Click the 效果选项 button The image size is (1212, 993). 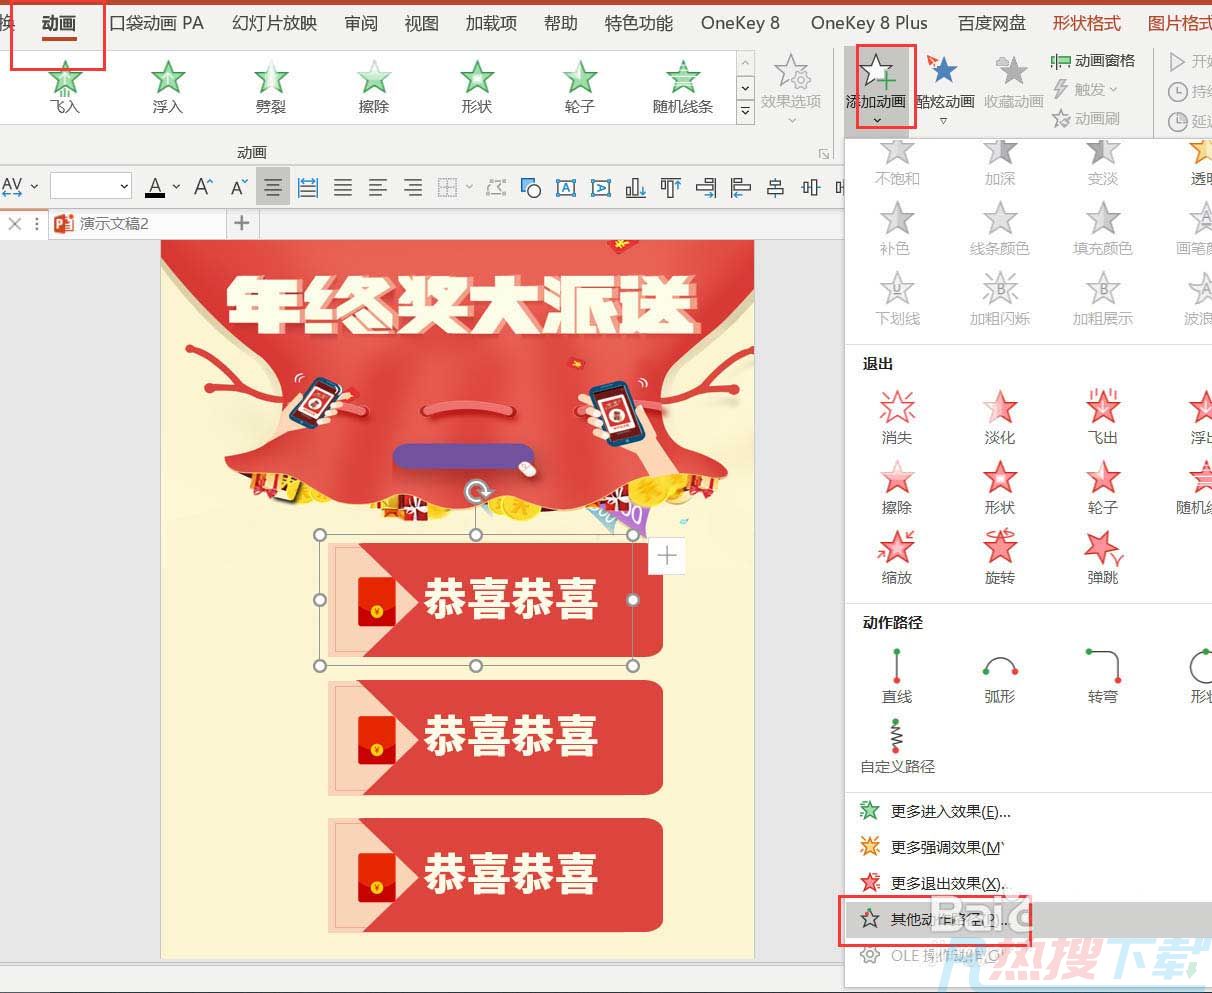791,88
